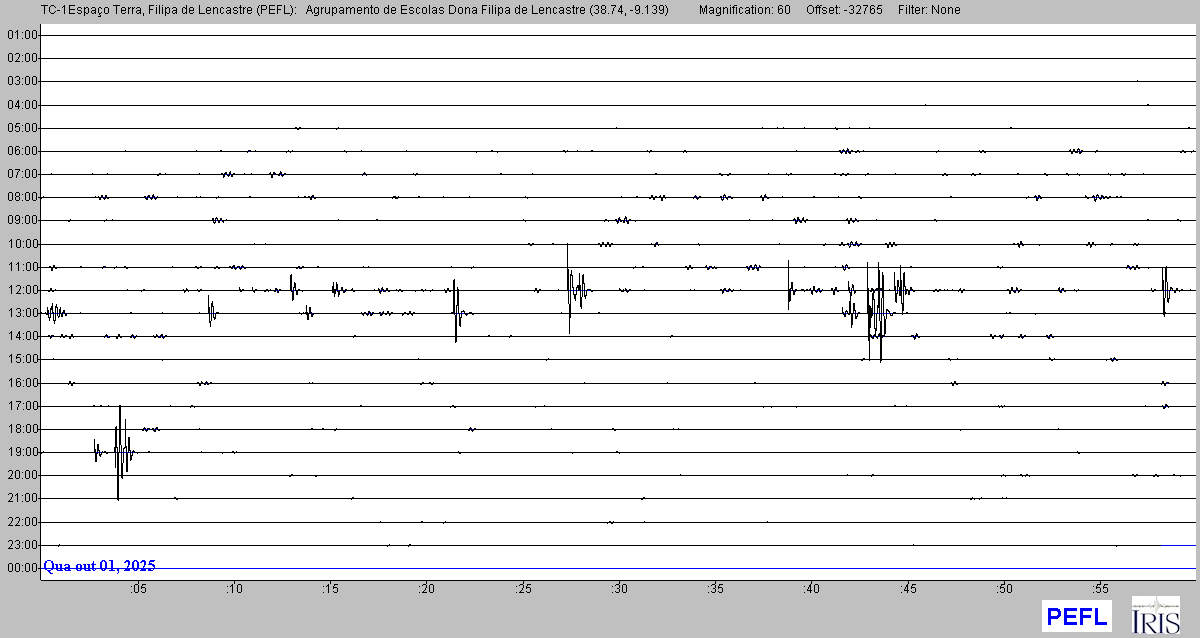This screenshot has height=638, width=1200.
Task: Click the 01:00 hour label
Action: [x=21, y=35]
